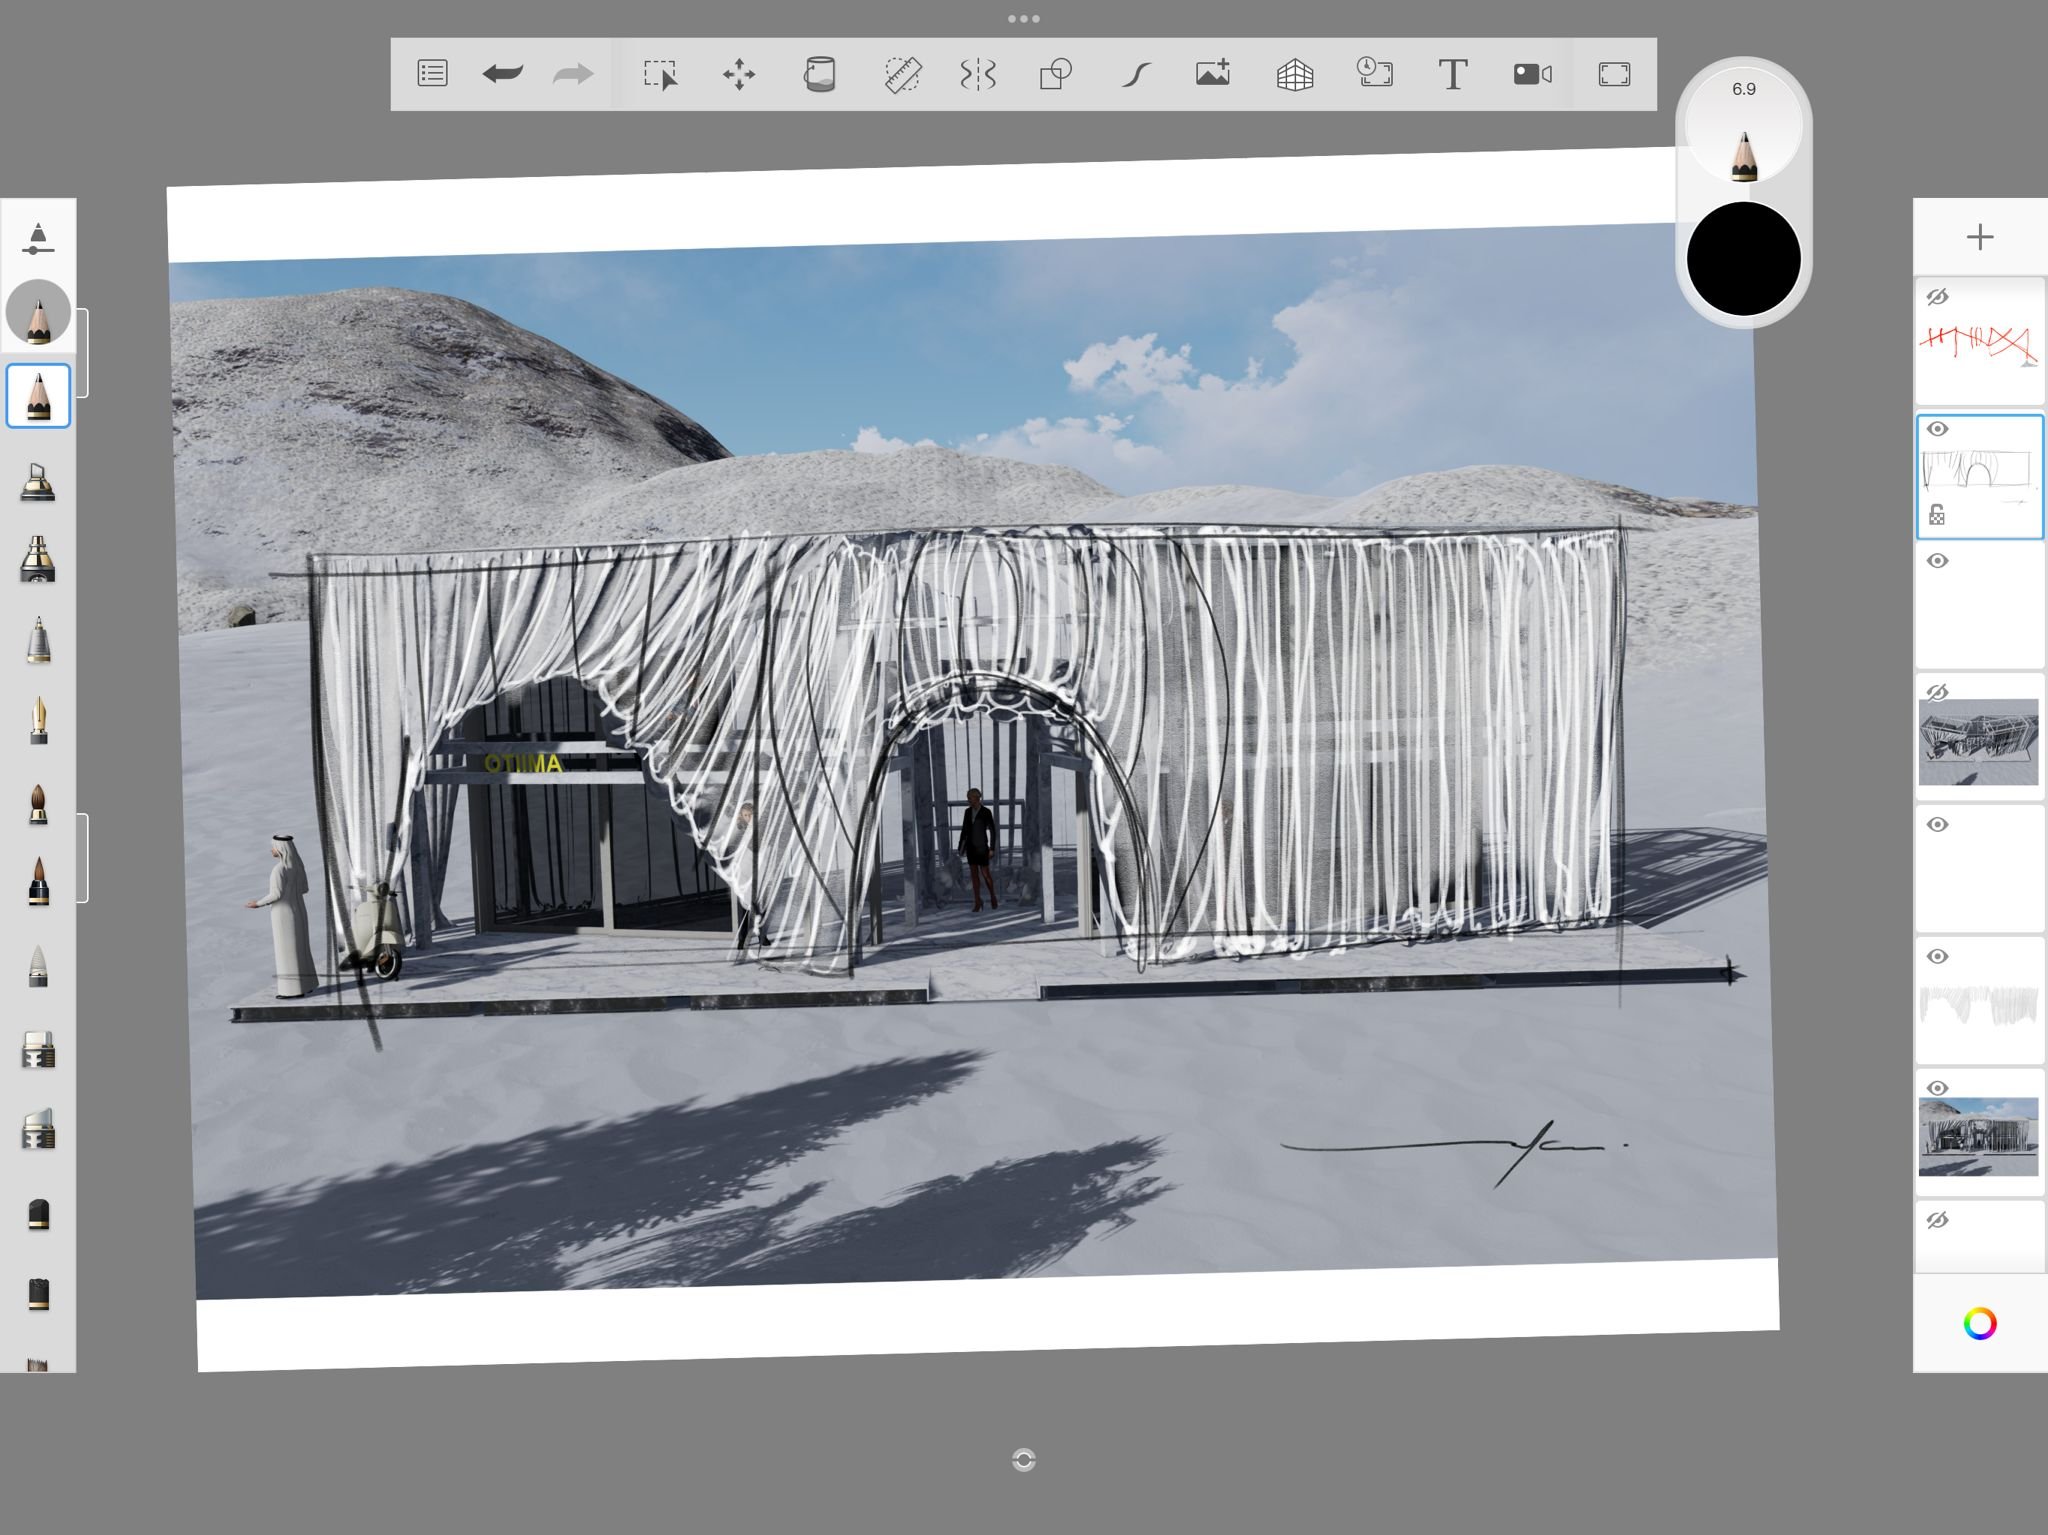Screen dimensions: 2048x1535
Task: Reset canvas rotation icon at bottom
Action: [1023, 1460]
